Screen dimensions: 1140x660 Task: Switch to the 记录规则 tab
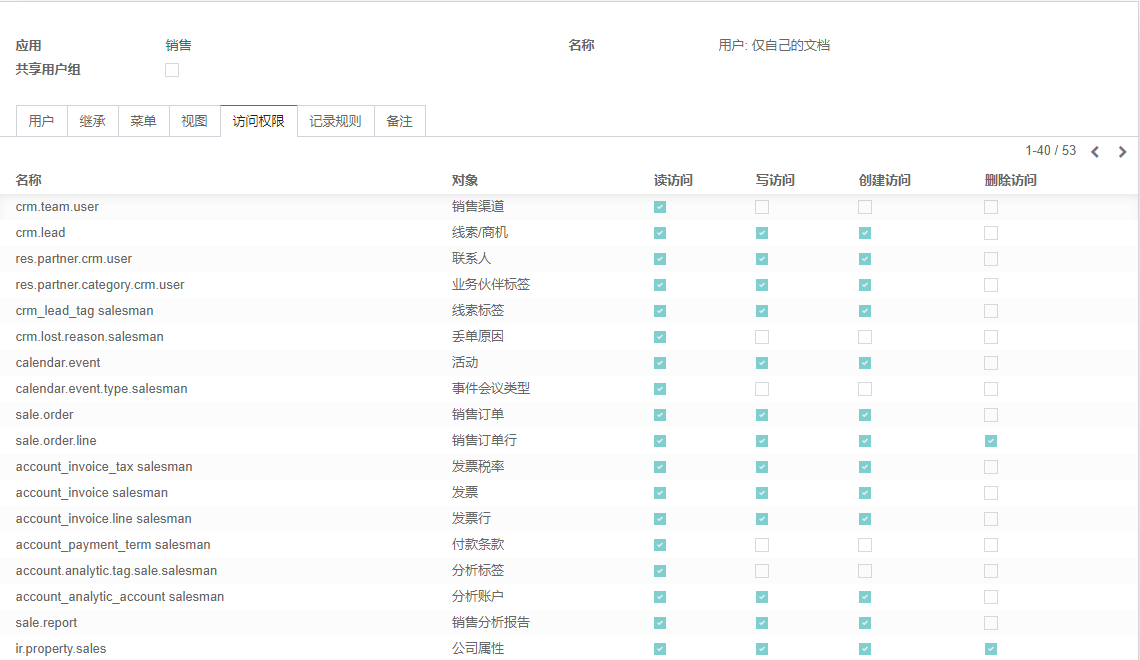335,120
